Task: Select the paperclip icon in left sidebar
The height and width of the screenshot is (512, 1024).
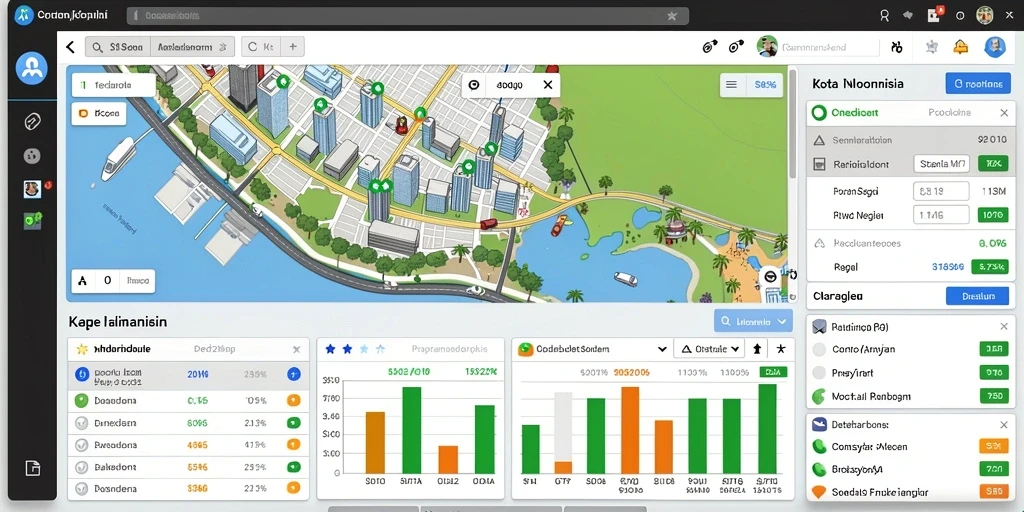Action: click(32, 121)
